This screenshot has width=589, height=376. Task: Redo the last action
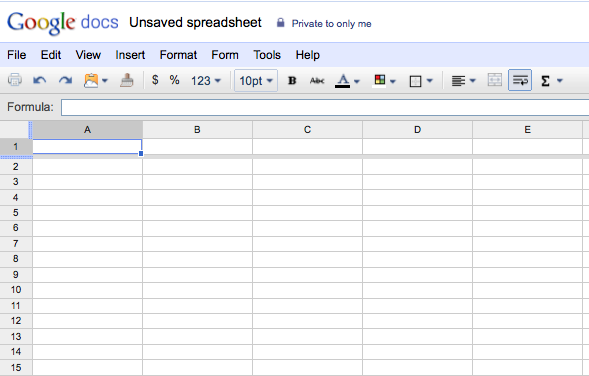(65, 80)
